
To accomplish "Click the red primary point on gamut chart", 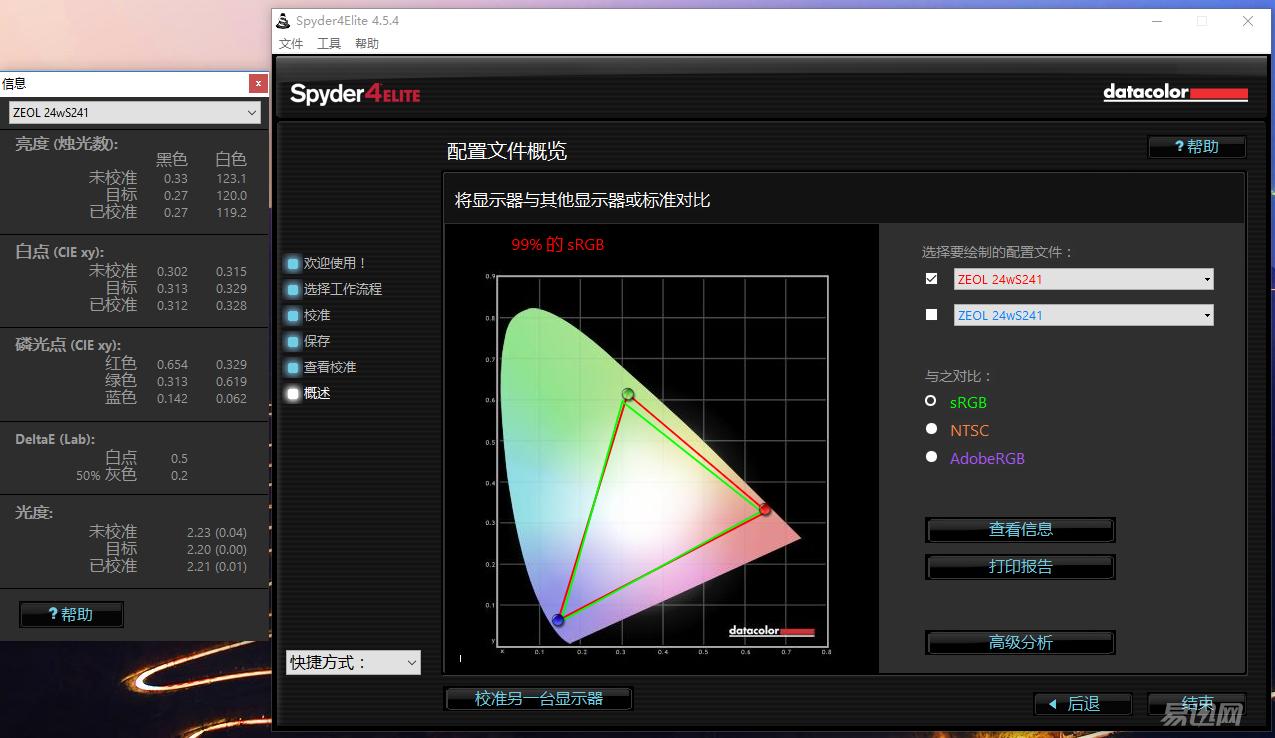I will click(765, 510).
